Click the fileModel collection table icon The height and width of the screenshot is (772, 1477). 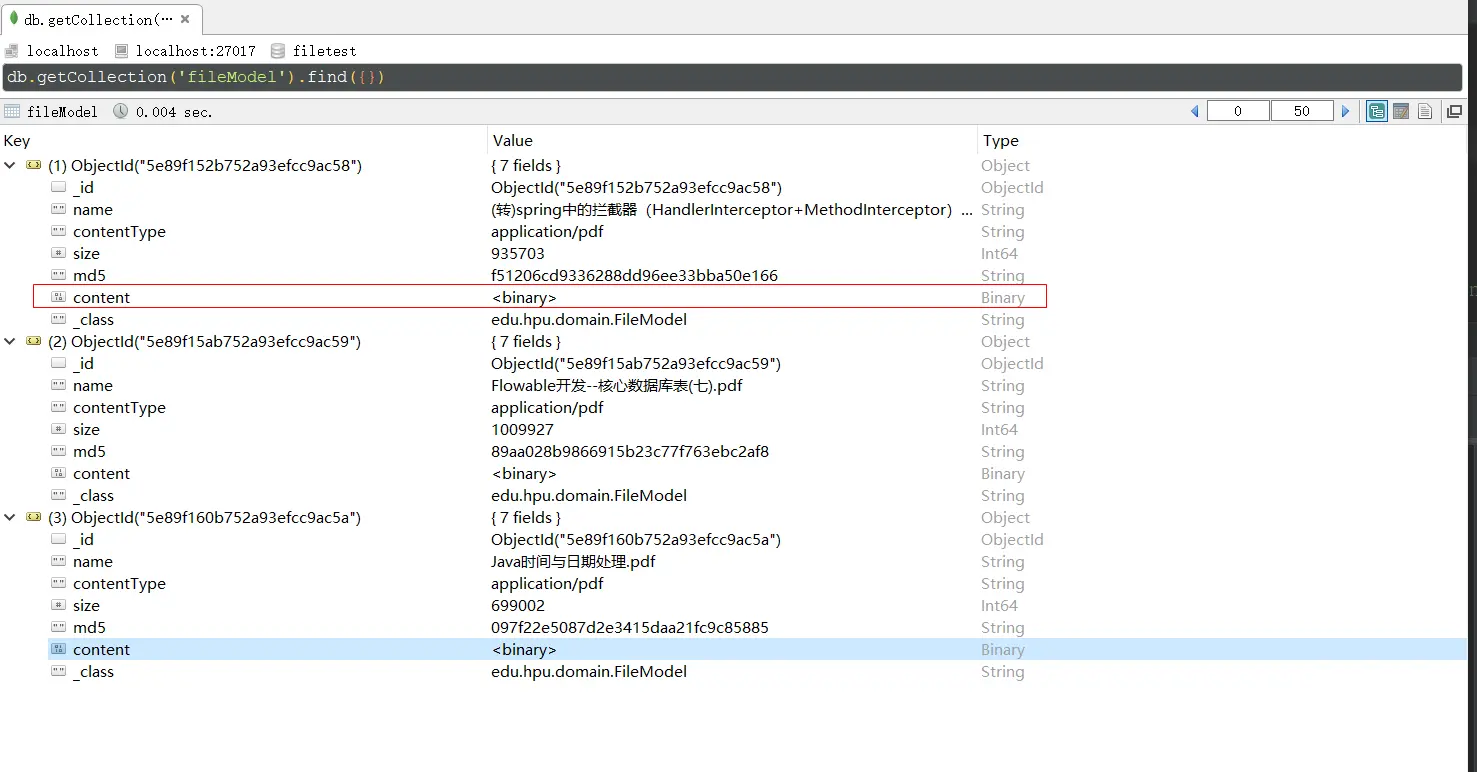point(12,111)
